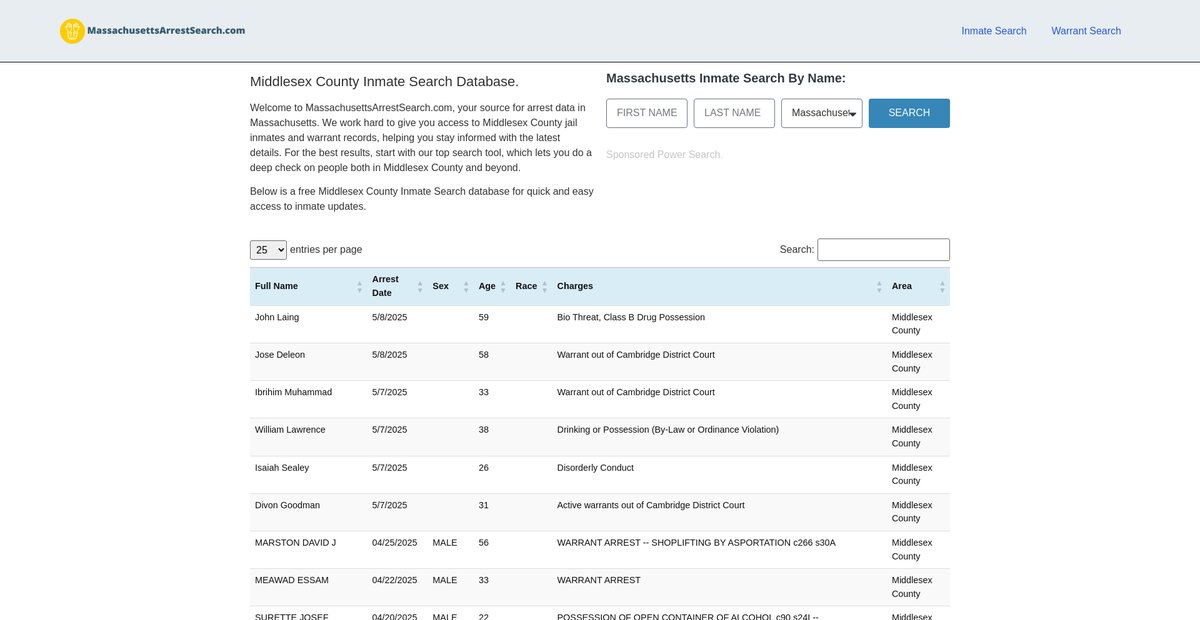Image resolution: width=1200 pixels, height=620 pixels.
Task: Click the Isaiah Sealey Disorderly Conduct charge
Action: tap(595, 468)
